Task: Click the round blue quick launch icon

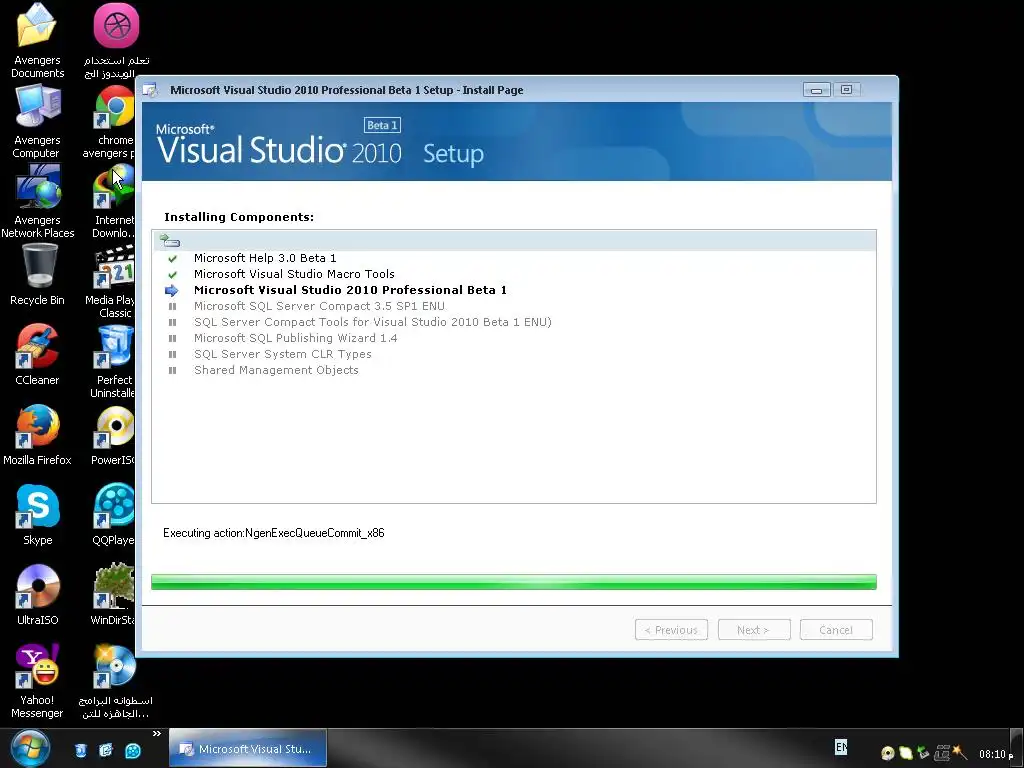Action: 133,750
